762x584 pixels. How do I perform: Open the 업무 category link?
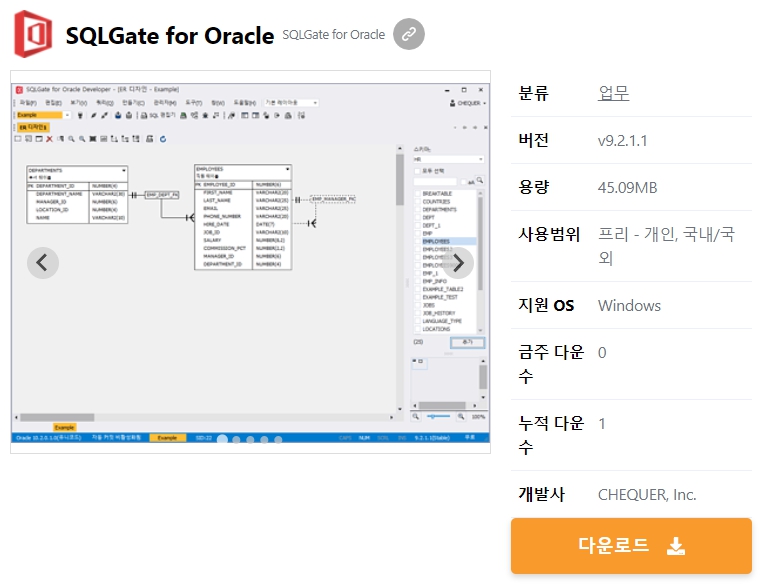click(613, 92)
